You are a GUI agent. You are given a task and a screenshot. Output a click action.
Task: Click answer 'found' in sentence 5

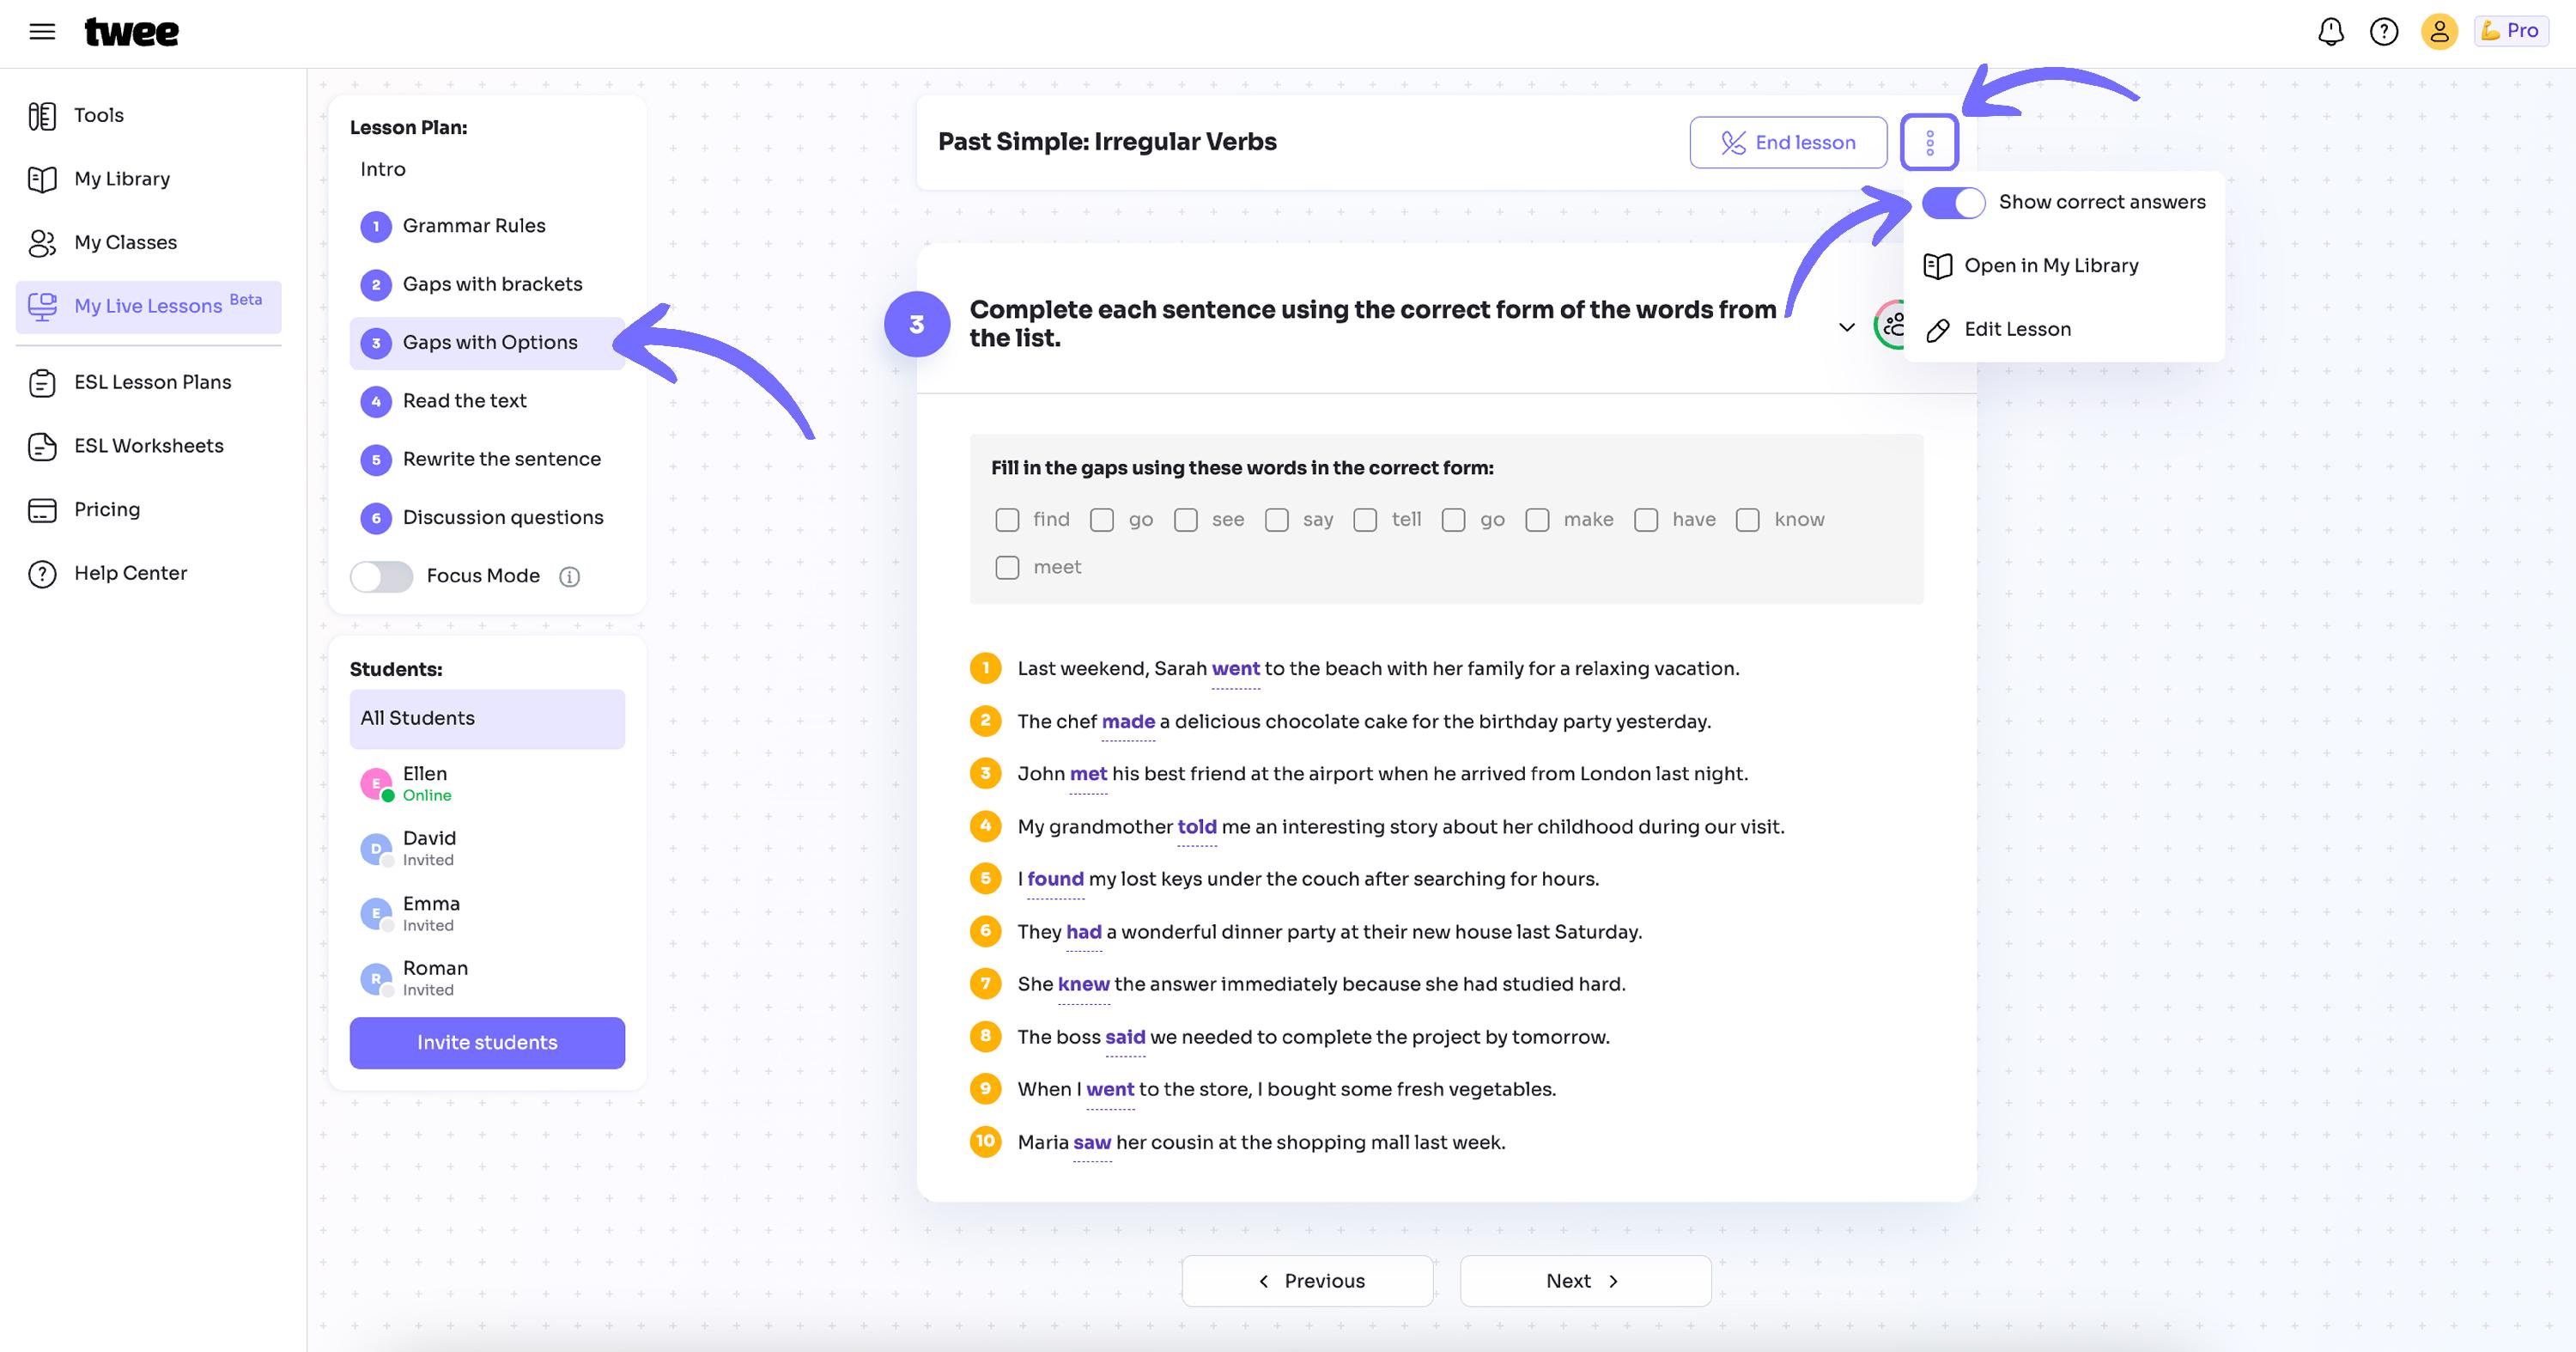point(1055,879)
